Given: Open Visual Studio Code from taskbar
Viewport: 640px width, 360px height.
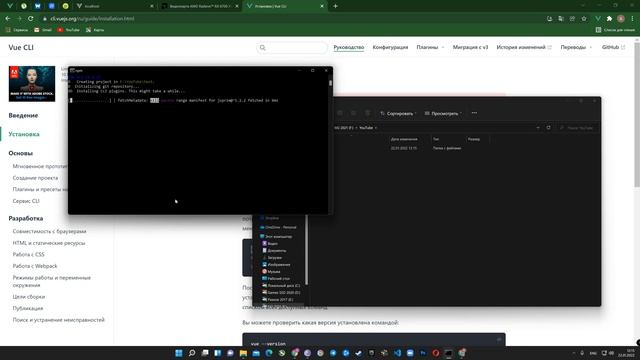Looking at the screenshot, I should (397, 353).
